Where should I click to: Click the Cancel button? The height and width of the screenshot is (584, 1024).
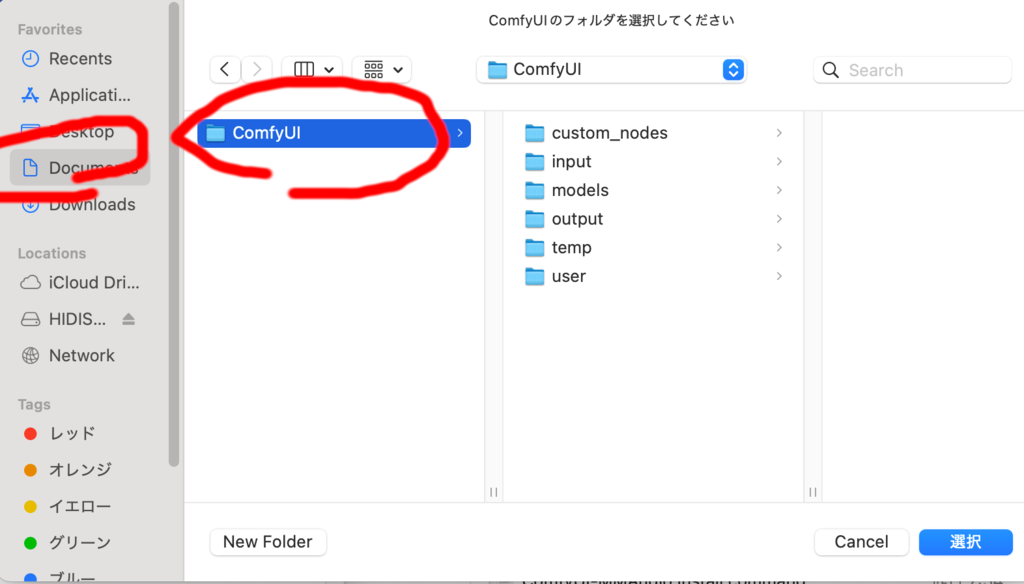(861, 542)
